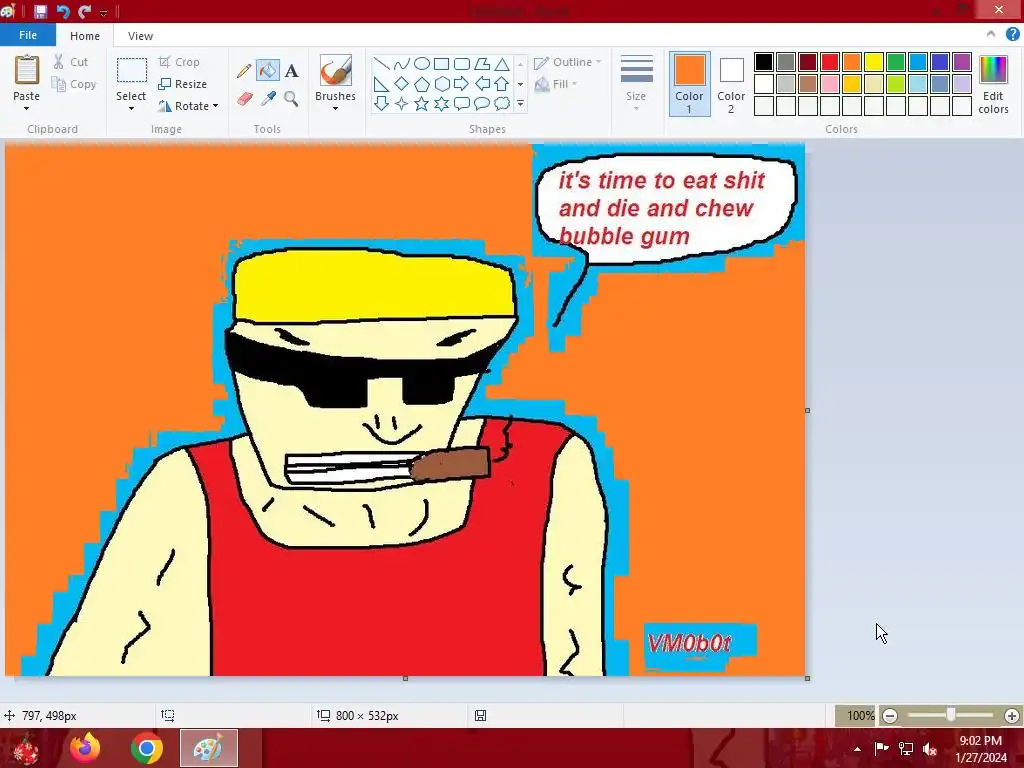Click the muted volume tray icon
The image size is (1024, 768).
[930, 749]
